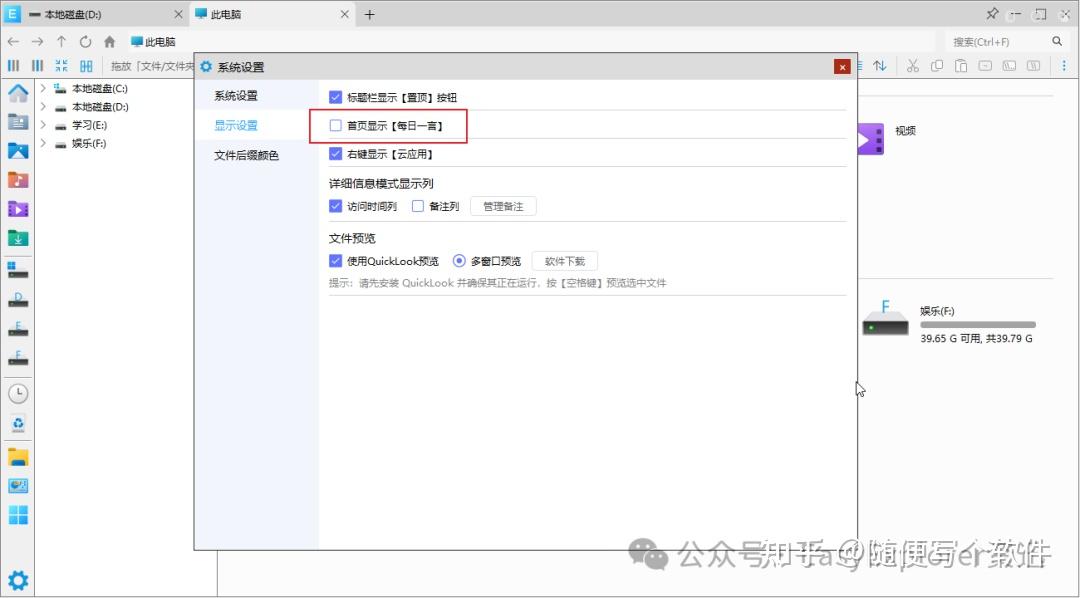Click the dual-pane layout icon in toolbar
The height and width of the screenshot is (598, 1080).
click(x=86, y=66)
